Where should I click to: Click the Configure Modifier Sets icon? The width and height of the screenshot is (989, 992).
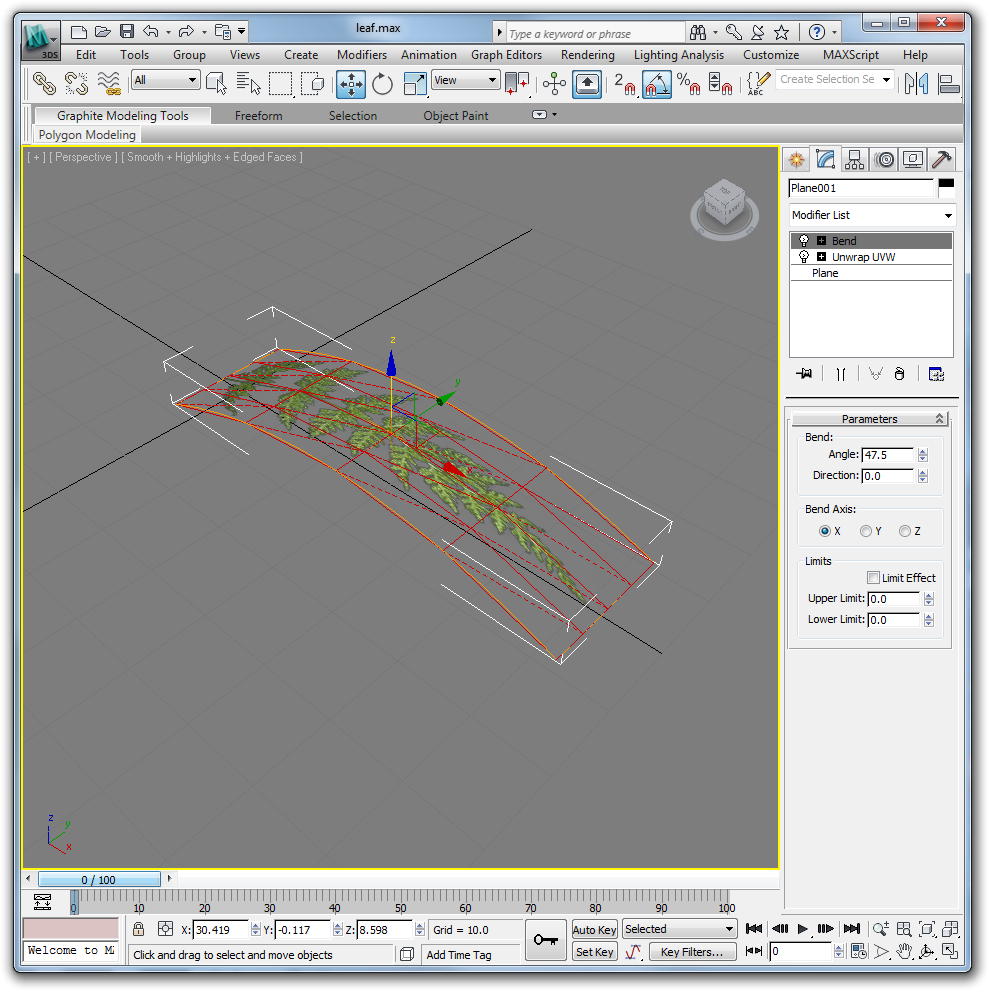[x=936, y=374]
